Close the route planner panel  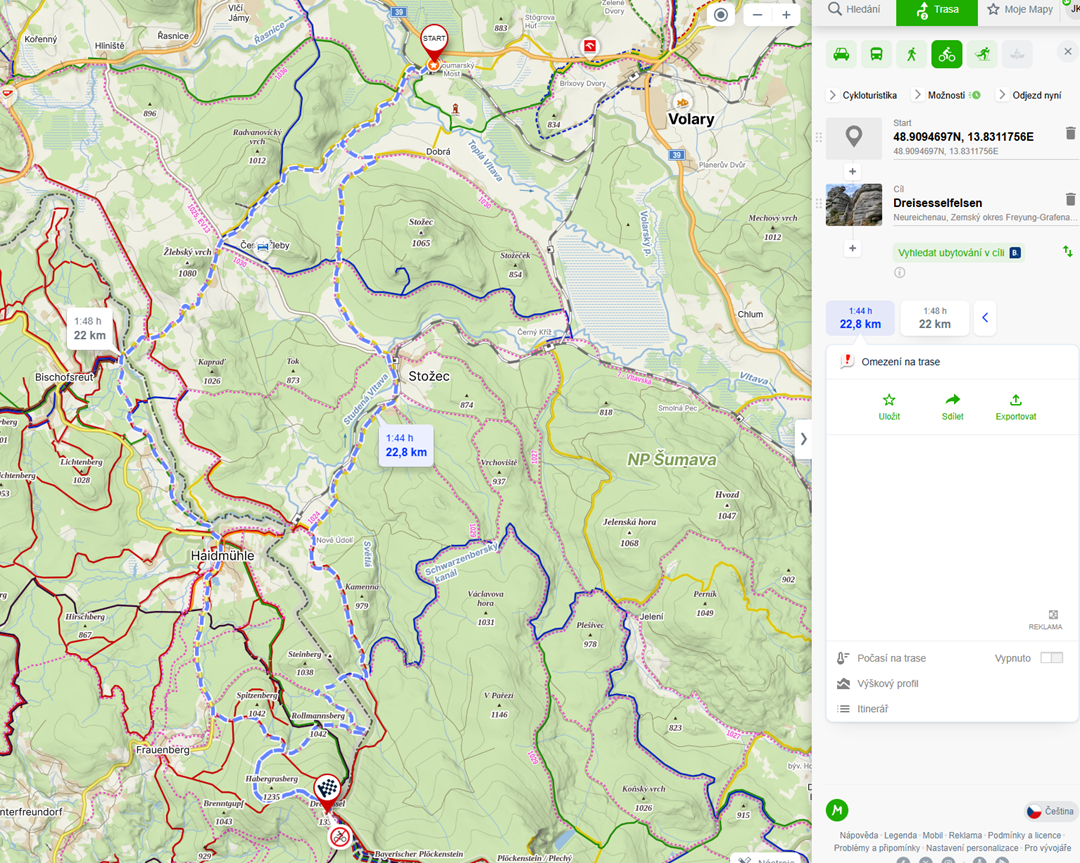(x=1068, y=52)
